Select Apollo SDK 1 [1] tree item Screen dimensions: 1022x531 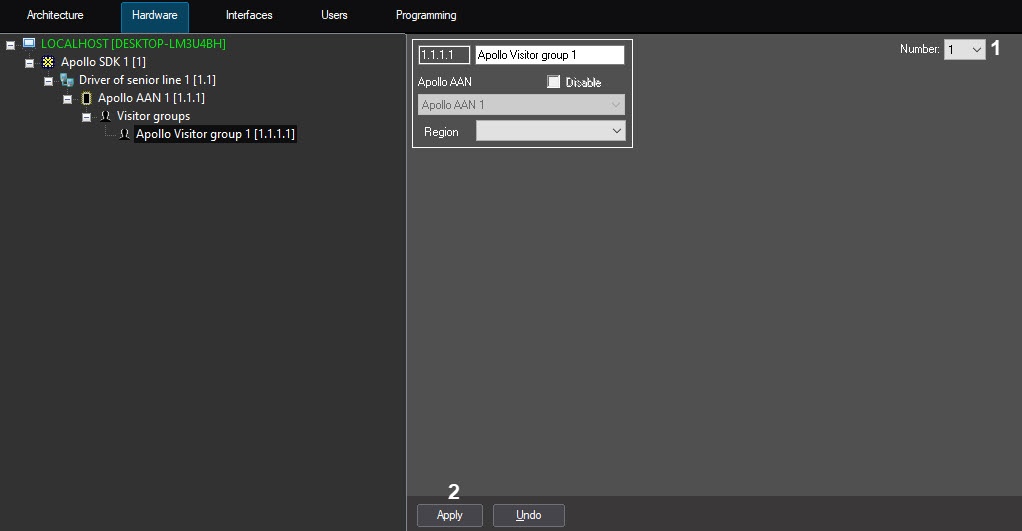[103, 62]
